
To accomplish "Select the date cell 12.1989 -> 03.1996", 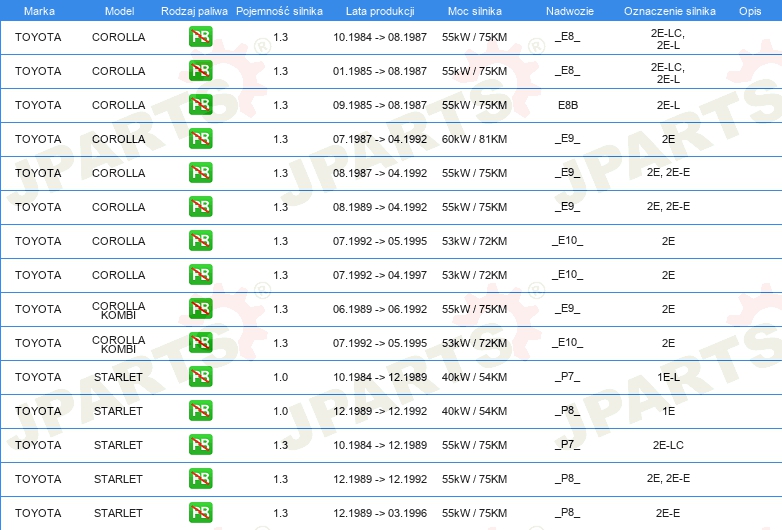I will (380, 513).
